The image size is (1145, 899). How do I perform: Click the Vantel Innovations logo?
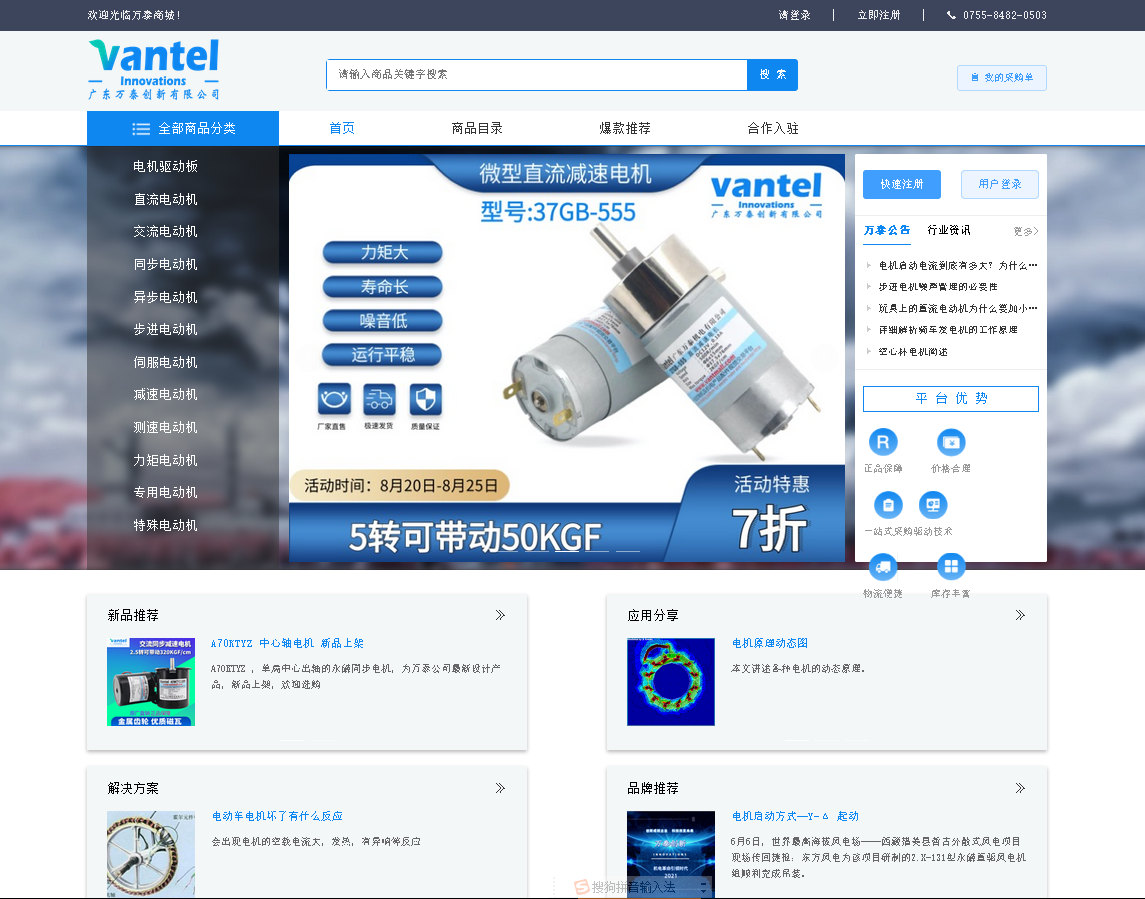click(153, 69)
